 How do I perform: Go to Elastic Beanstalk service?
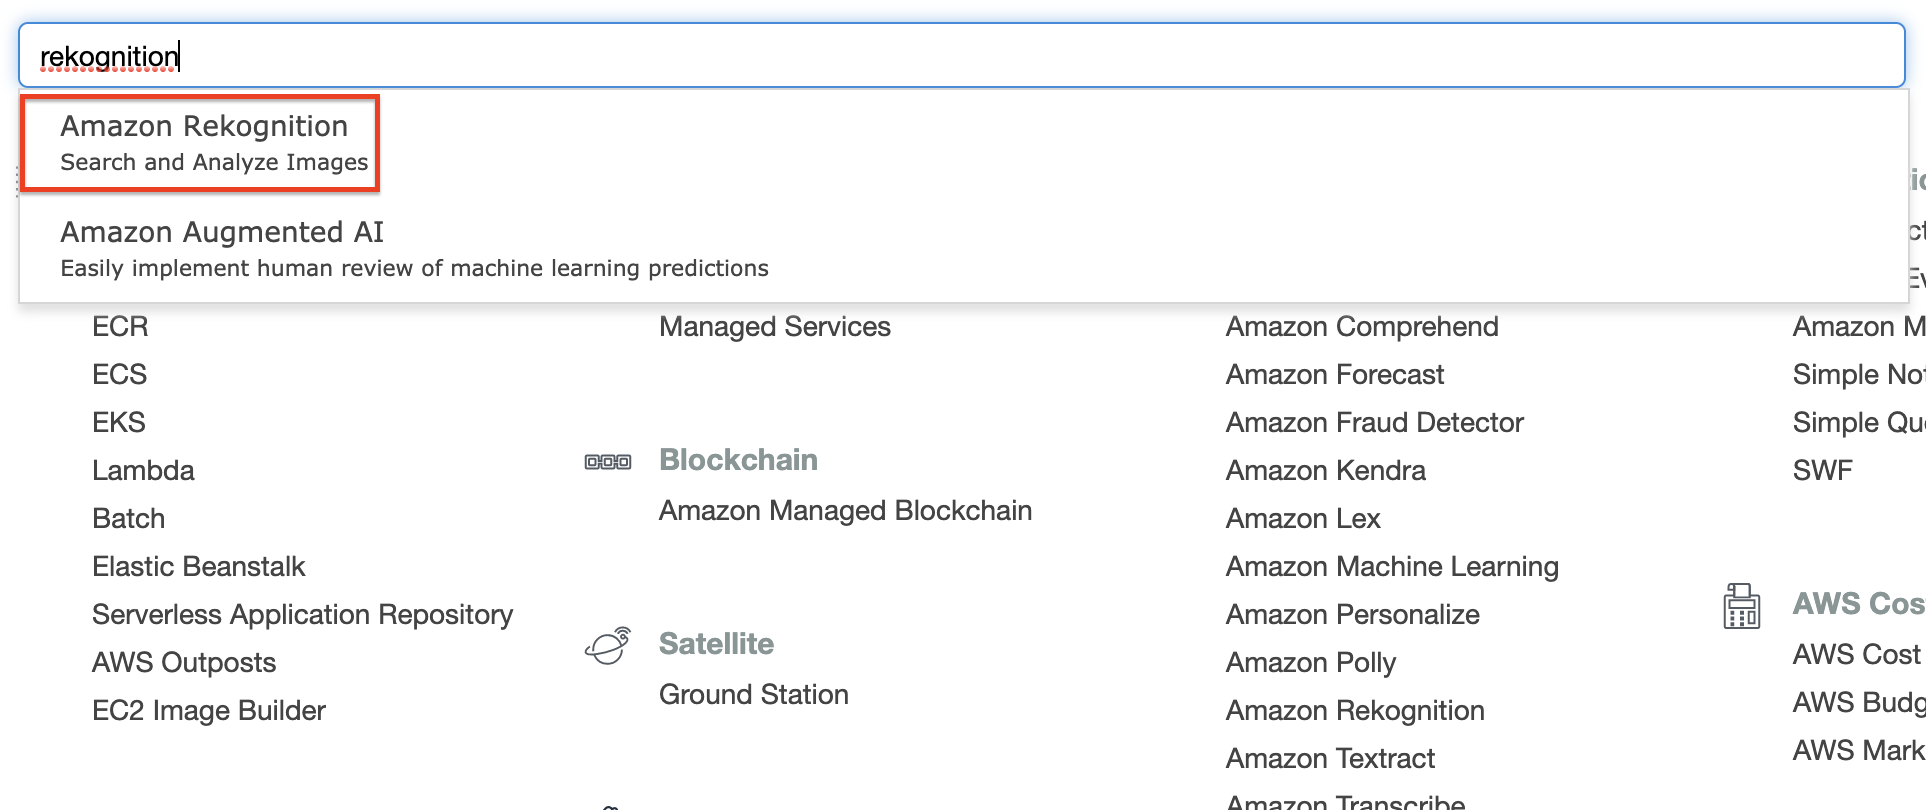pyautogui.click(x=198, y=567)
